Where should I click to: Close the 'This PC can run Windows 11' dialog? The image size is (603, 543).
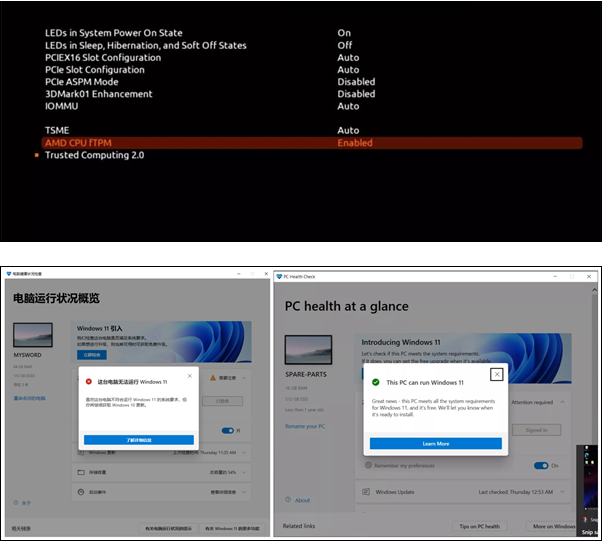tap(497, 374)
